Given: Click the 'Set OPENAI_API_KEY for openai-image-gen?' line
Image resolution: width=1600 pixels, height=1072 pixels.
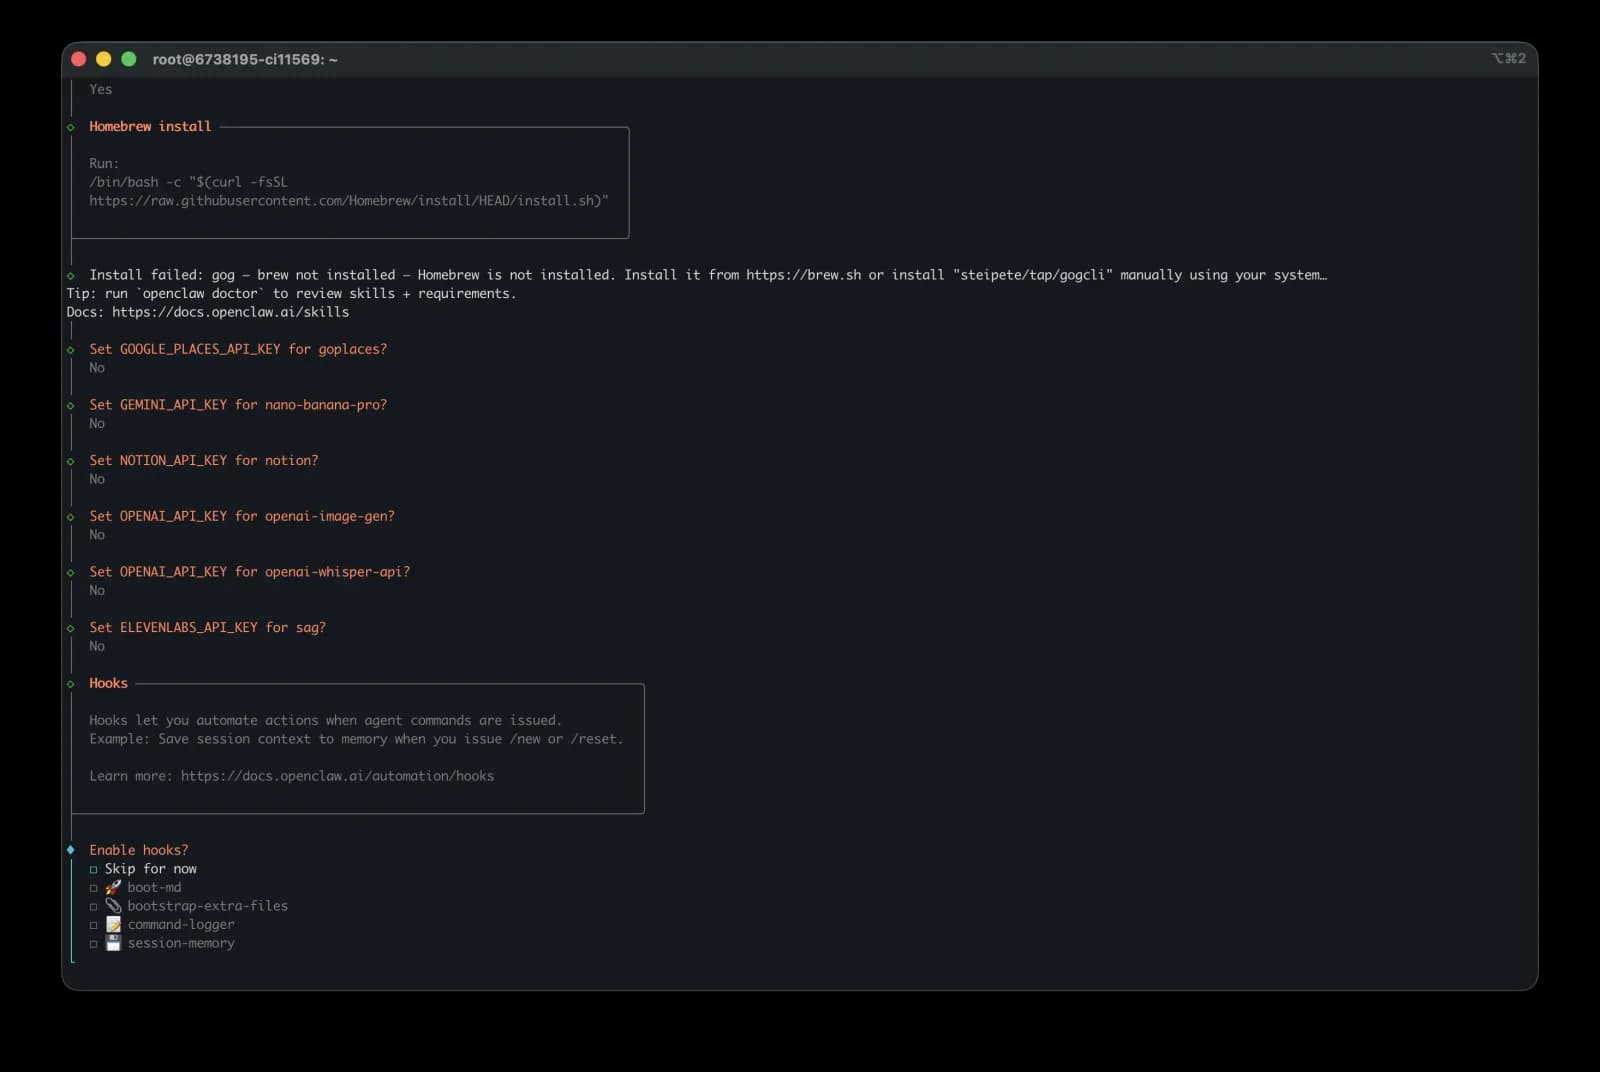Looking at the screenshot, I should 242,516.
